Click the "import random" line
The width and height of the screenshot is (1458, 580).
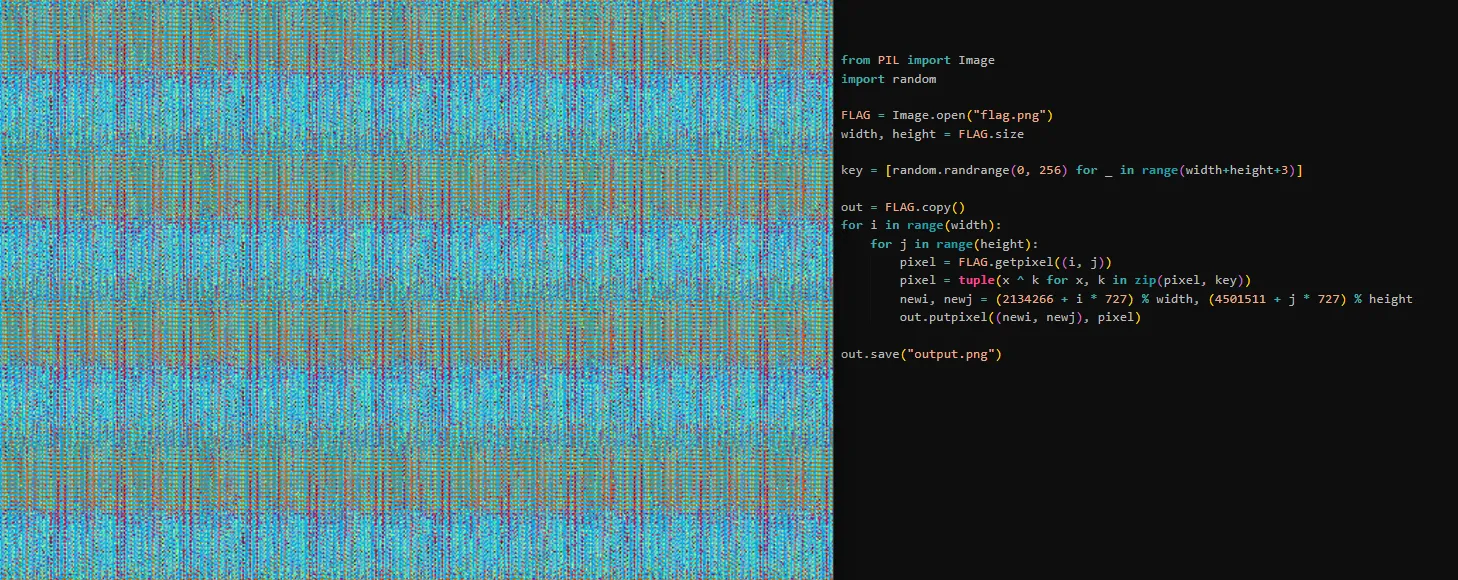[x=888, y=79]
